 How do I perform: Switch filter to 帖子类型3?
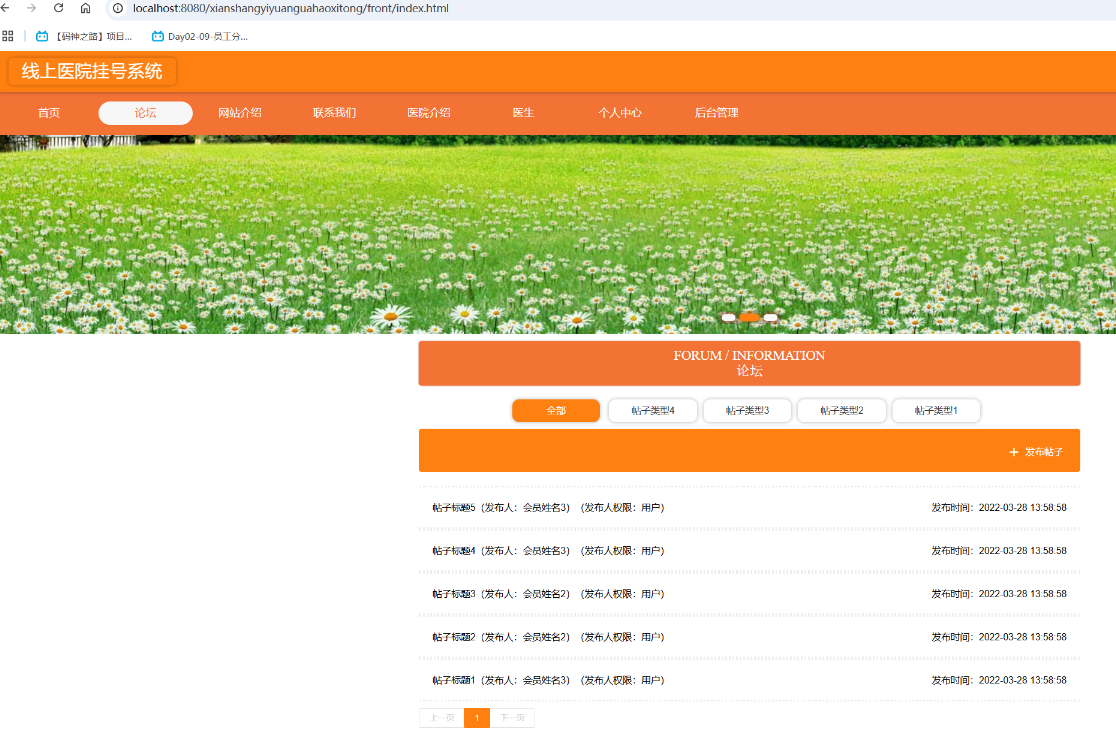pos(747,410)
